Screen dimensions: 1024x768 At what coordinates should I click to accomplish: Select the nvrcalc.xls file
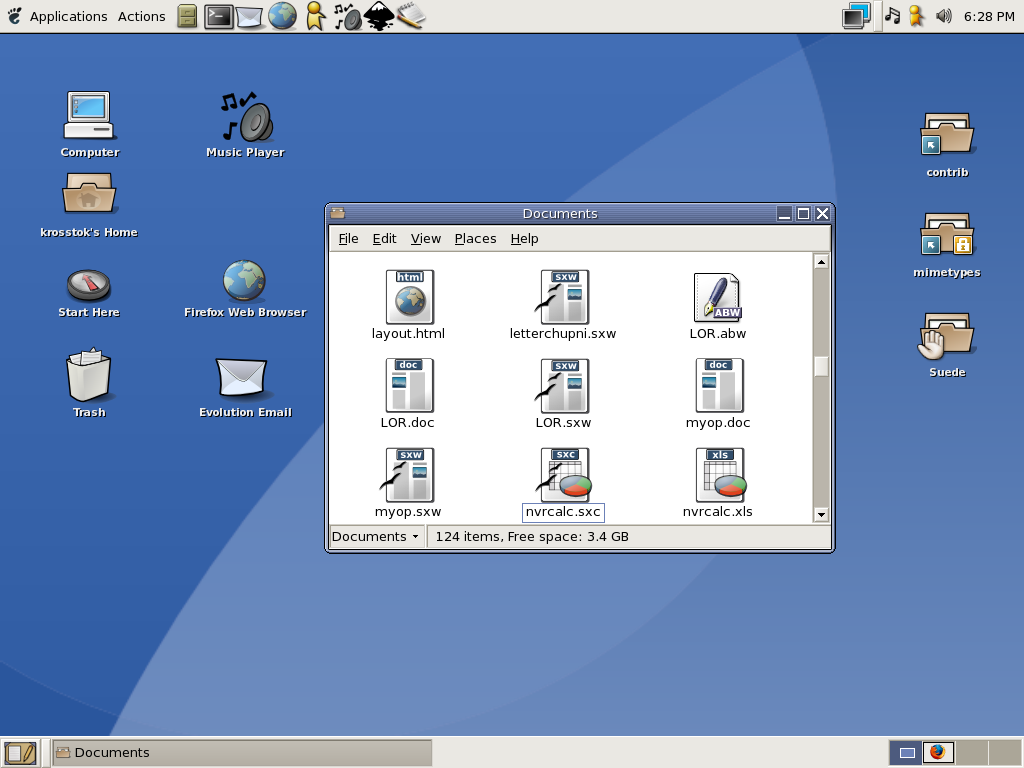point(718,483)
